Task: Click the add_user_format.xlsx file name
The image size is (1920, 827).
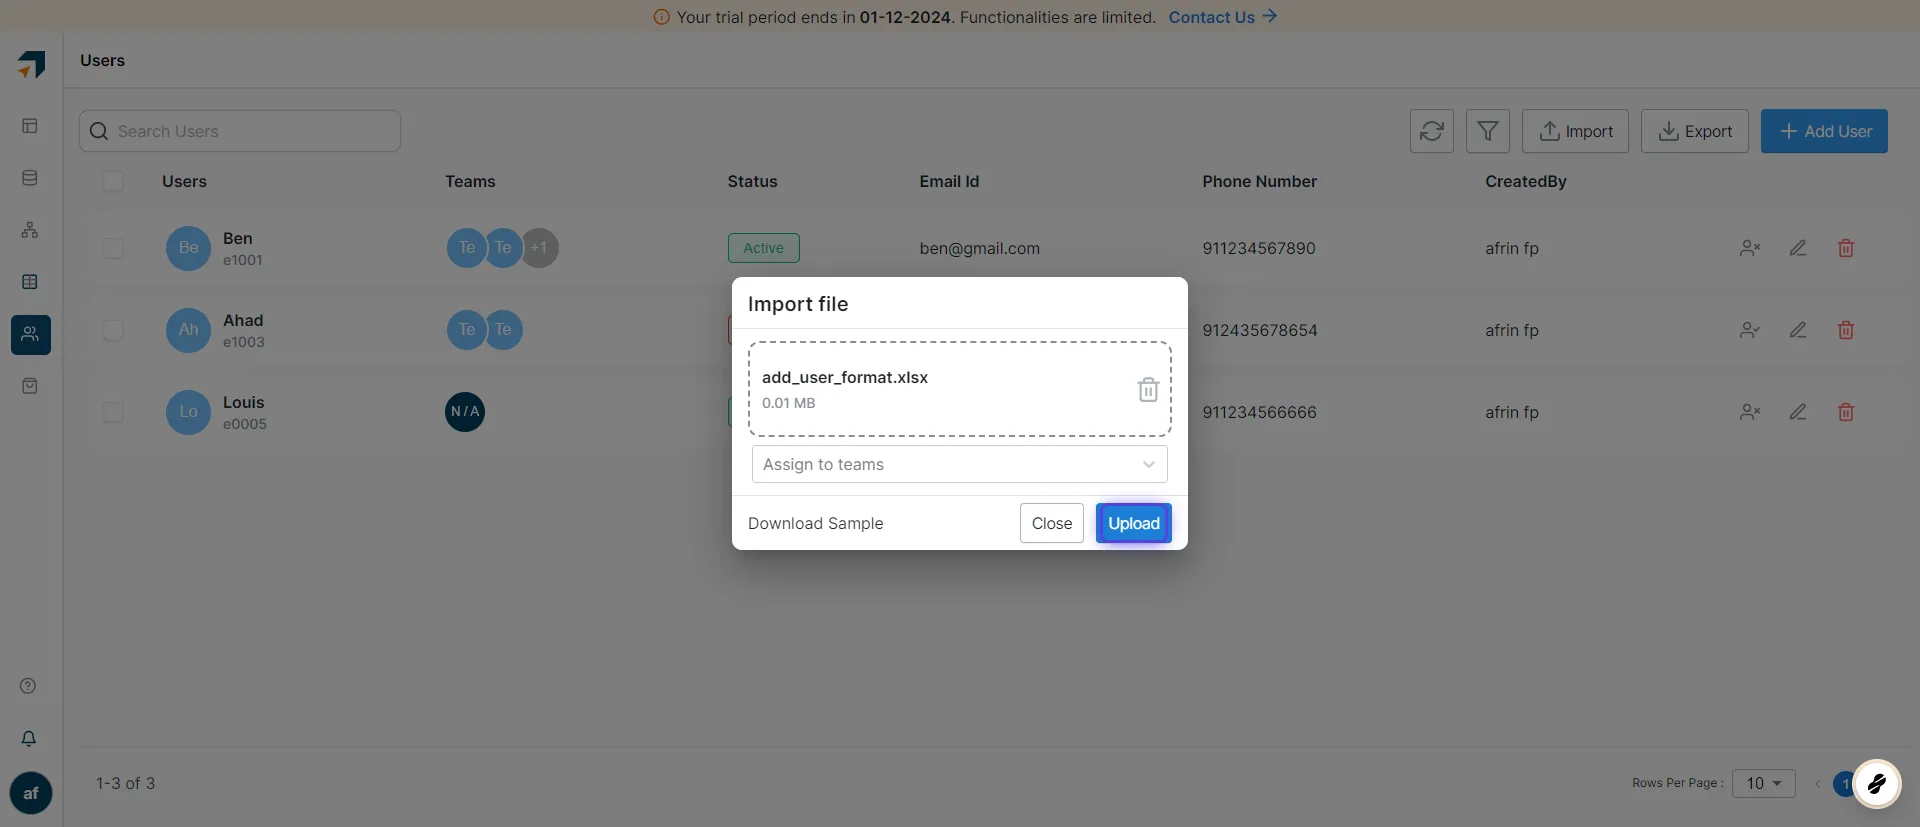Action: pos(844,377)
